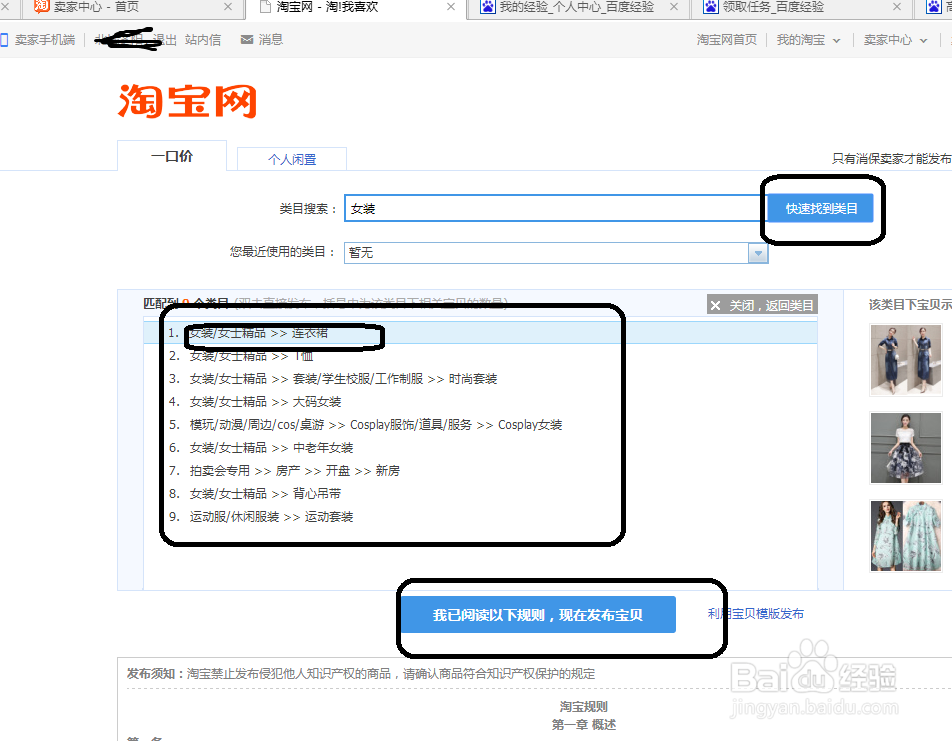Open 淘宝网首页 link
952x741 pixels.
727,40
